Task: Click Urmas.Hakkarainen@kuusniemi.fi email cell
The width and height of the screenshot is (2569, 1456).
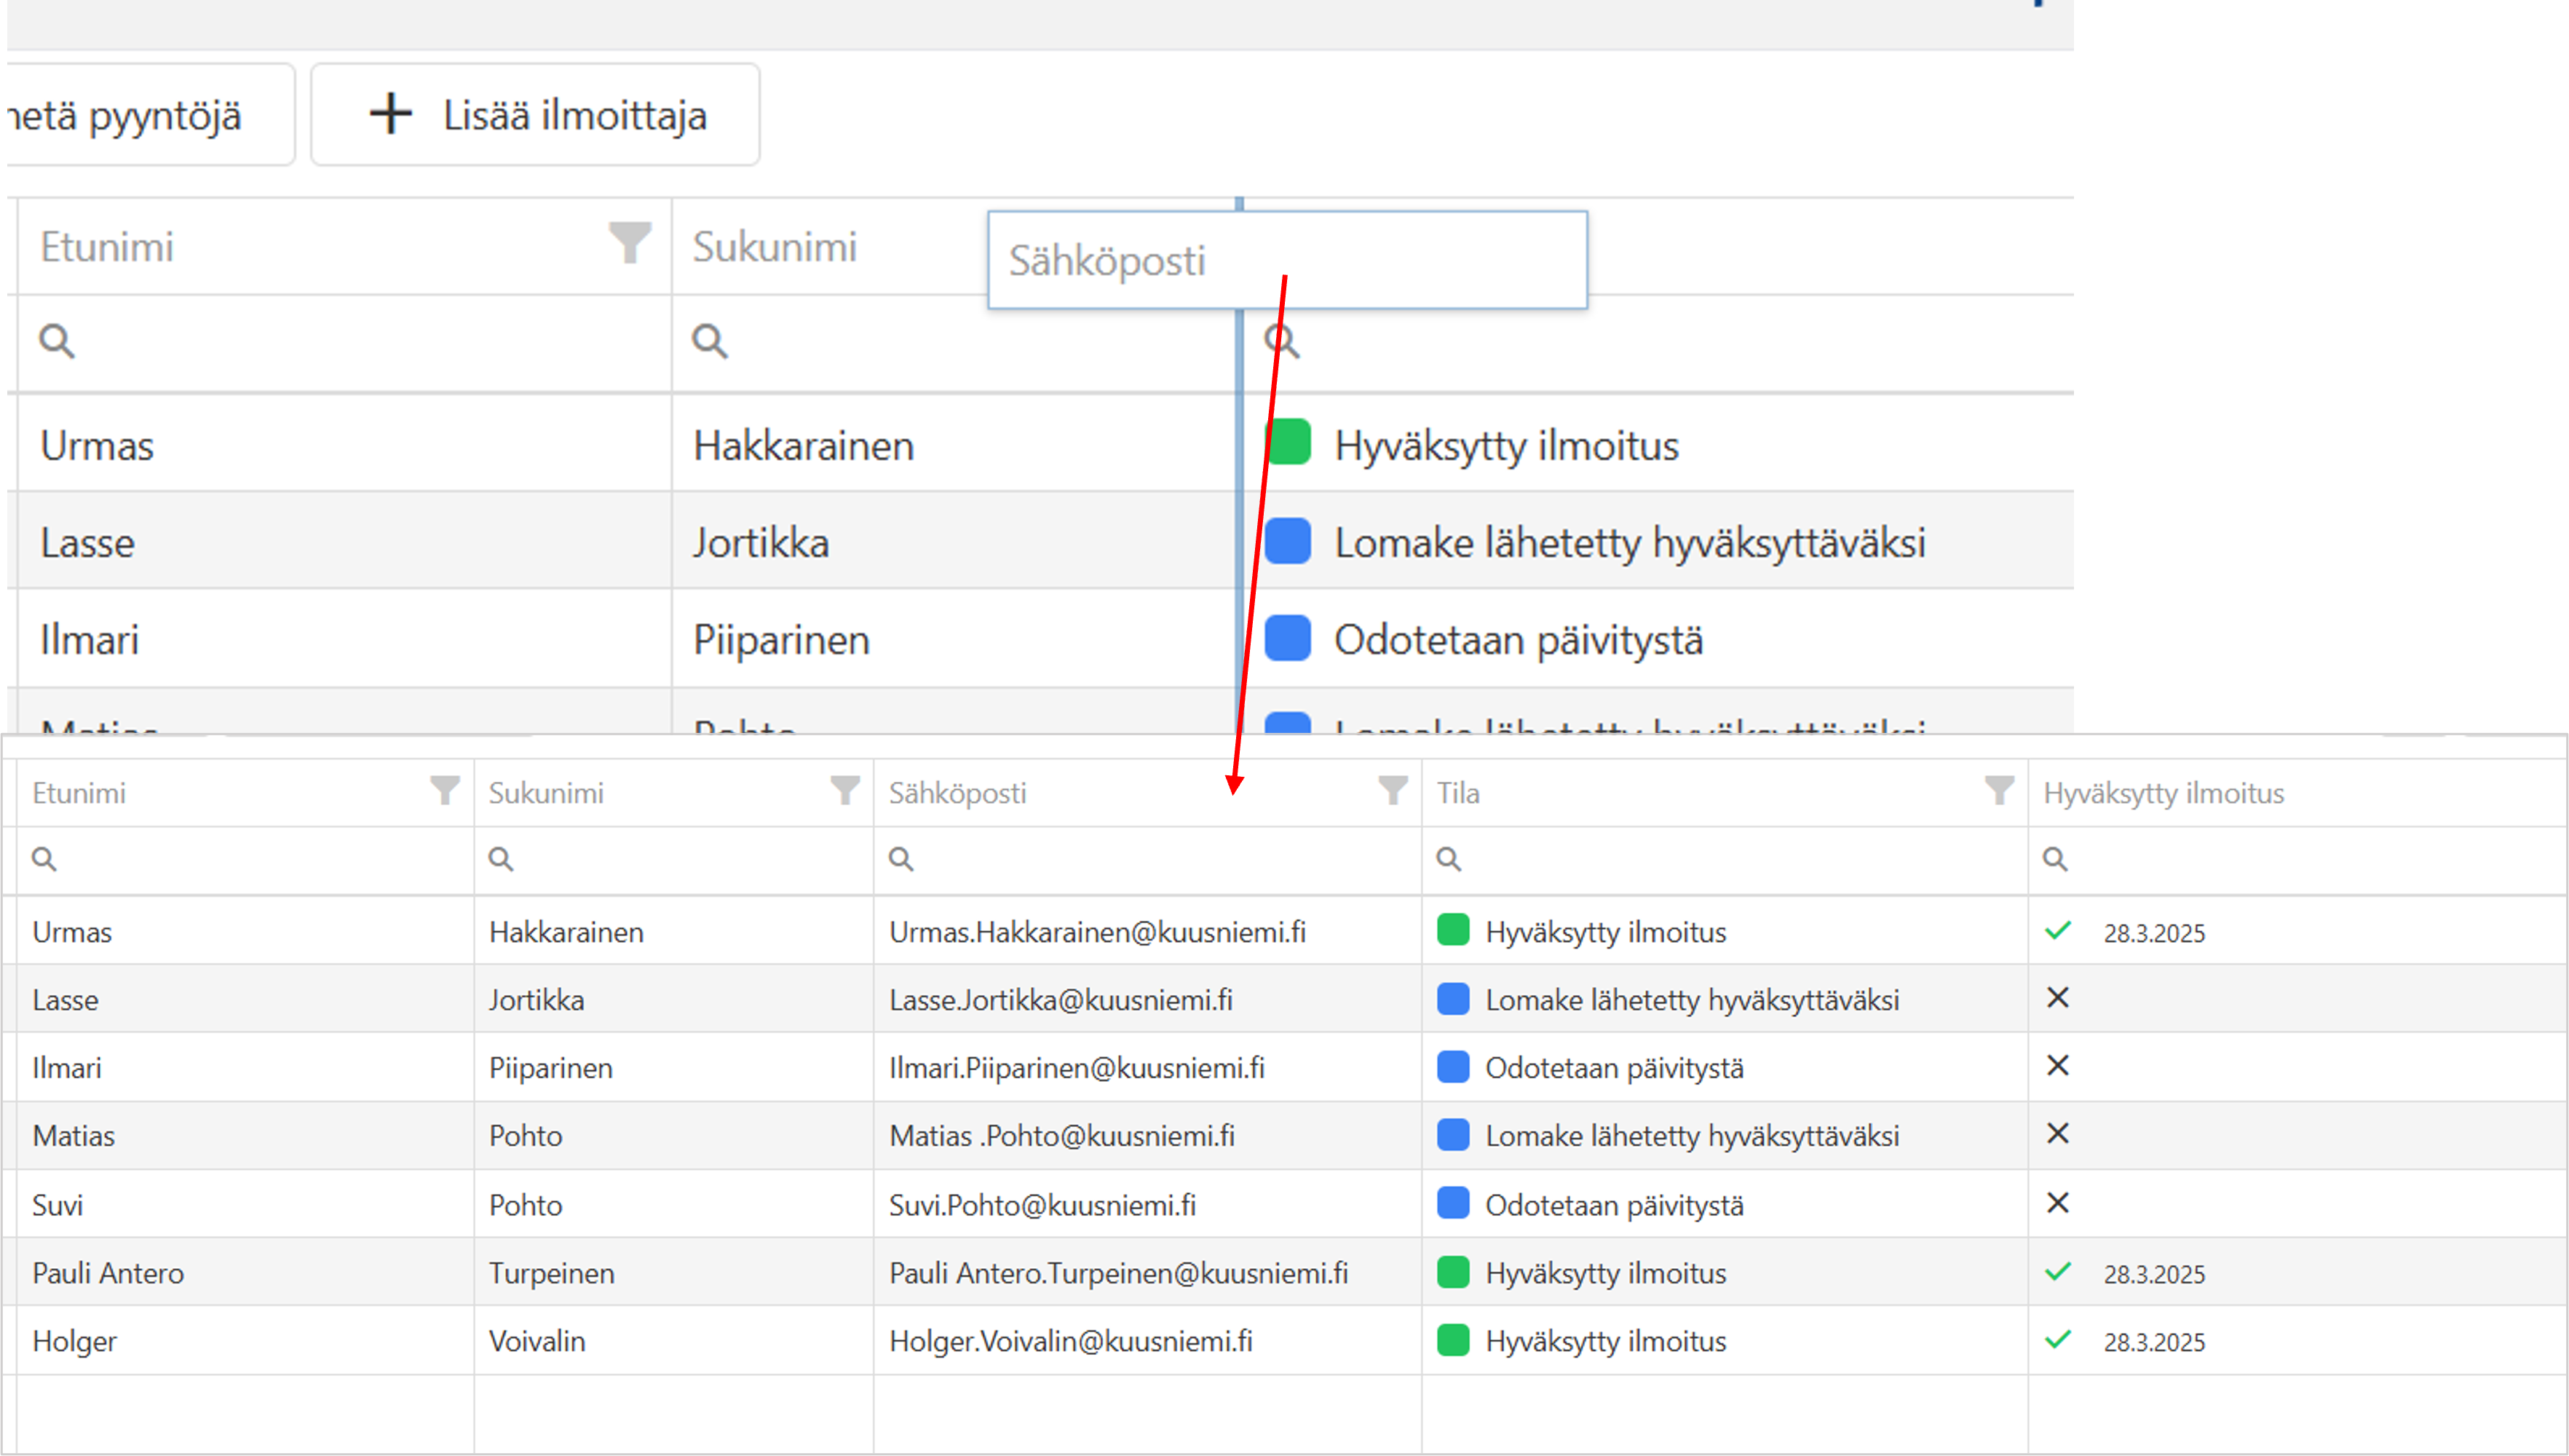Action: (x=1097, y=932)
